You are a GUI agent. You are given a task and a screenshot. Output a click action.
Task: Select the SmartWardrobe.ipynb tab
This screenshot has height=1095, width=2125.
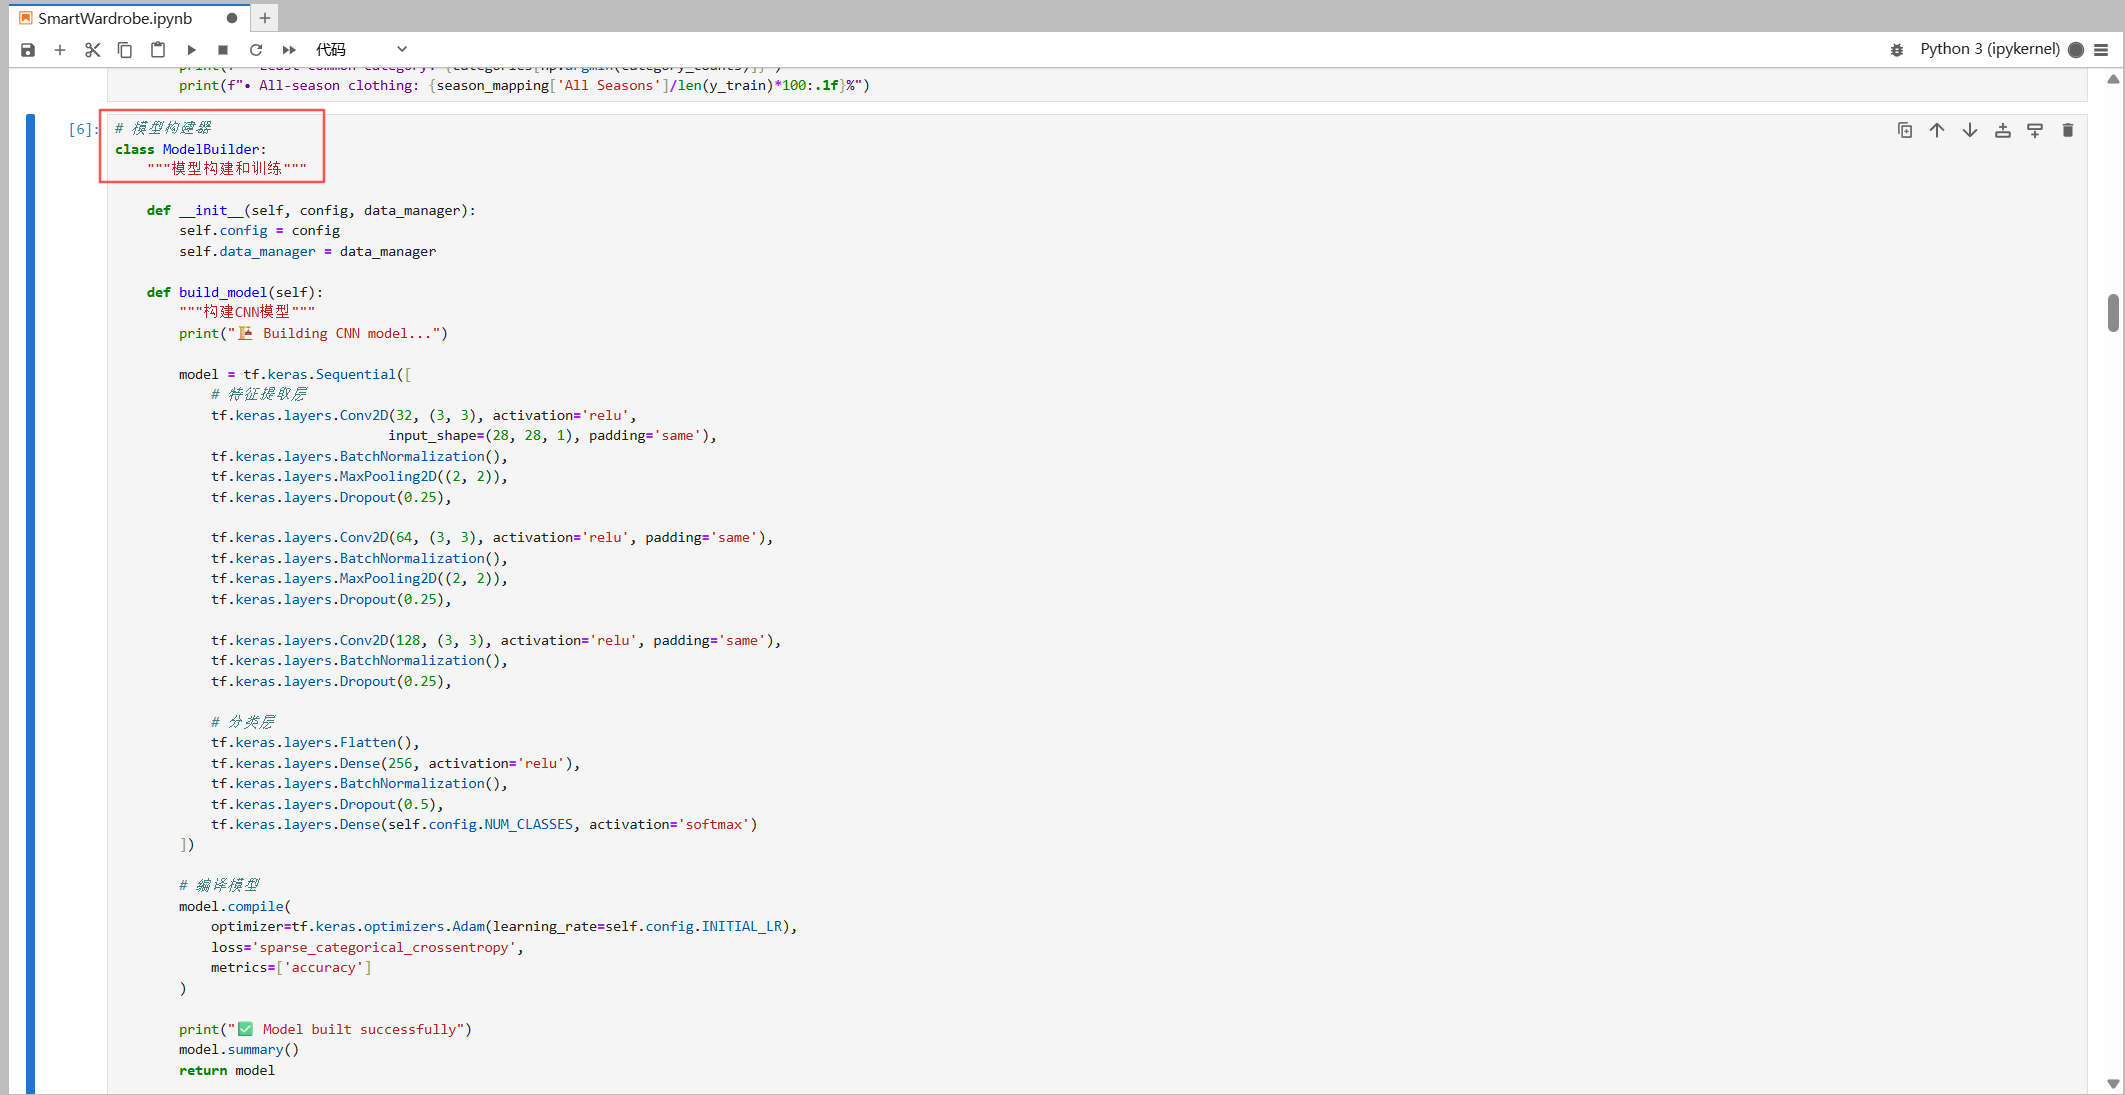tap(115, 18)
